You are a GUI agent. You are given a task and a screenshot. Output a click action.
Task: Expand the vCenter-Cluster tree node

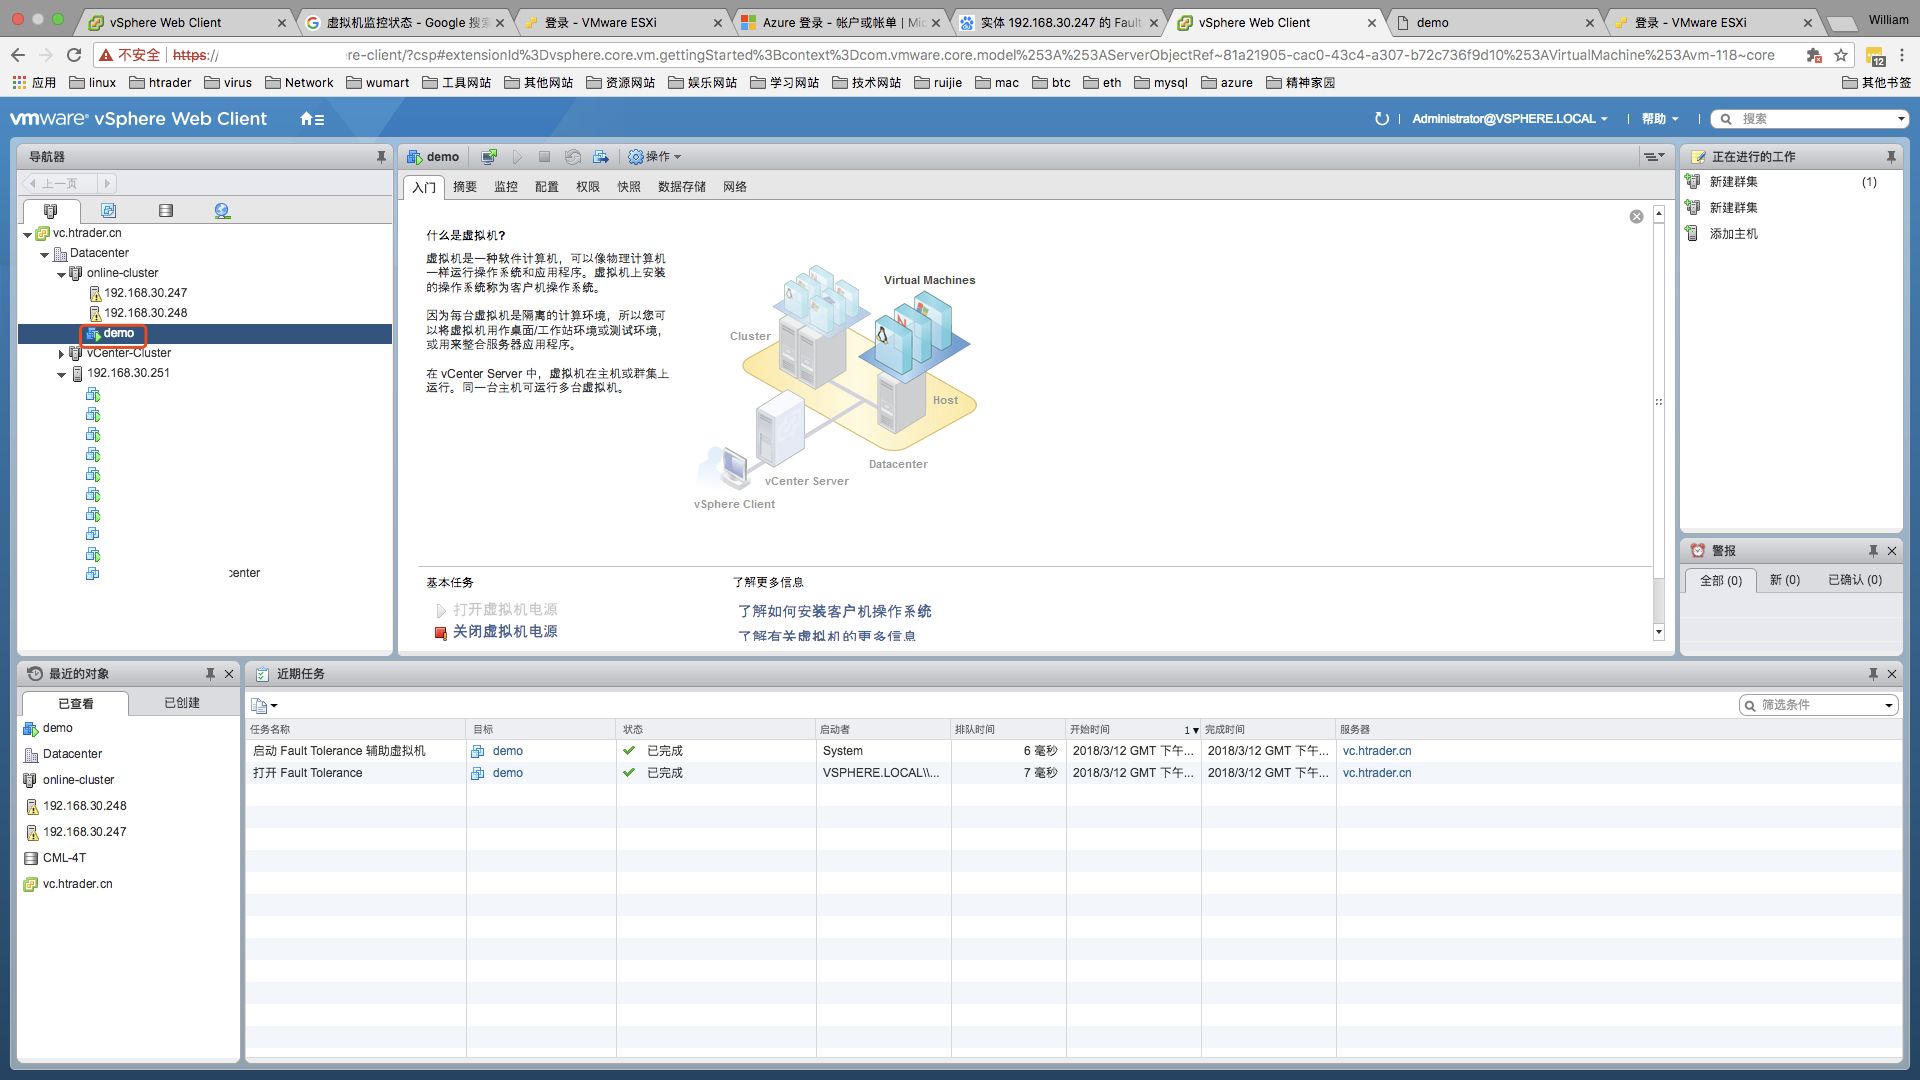click(61, 354)
